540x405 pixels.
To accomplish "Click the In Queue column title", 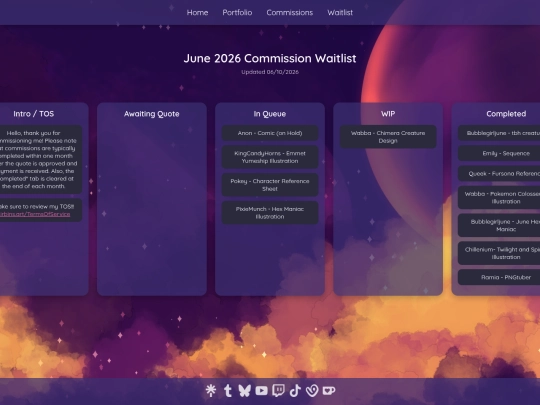I will tap(270, 114).
